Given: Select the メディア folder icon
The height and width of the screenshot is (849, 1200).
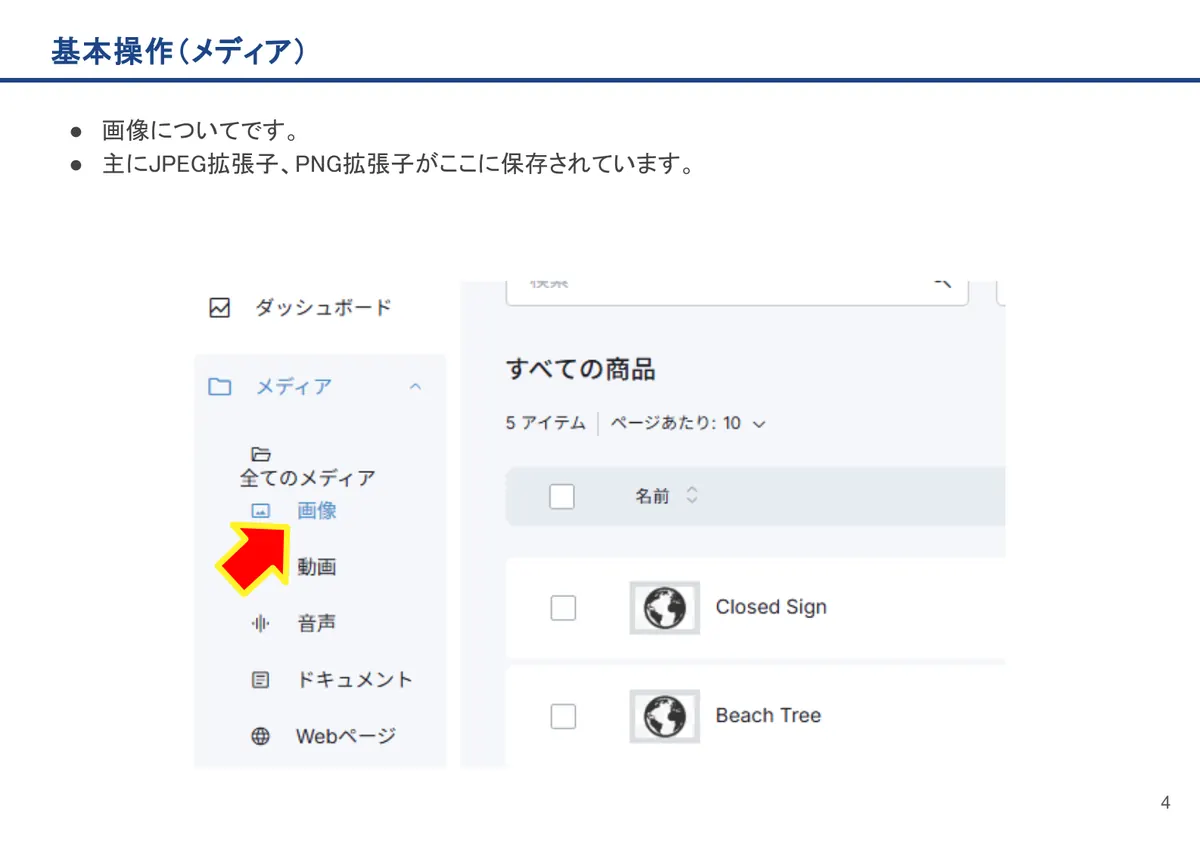Looking at the screenshot, I should pos(219,387).
